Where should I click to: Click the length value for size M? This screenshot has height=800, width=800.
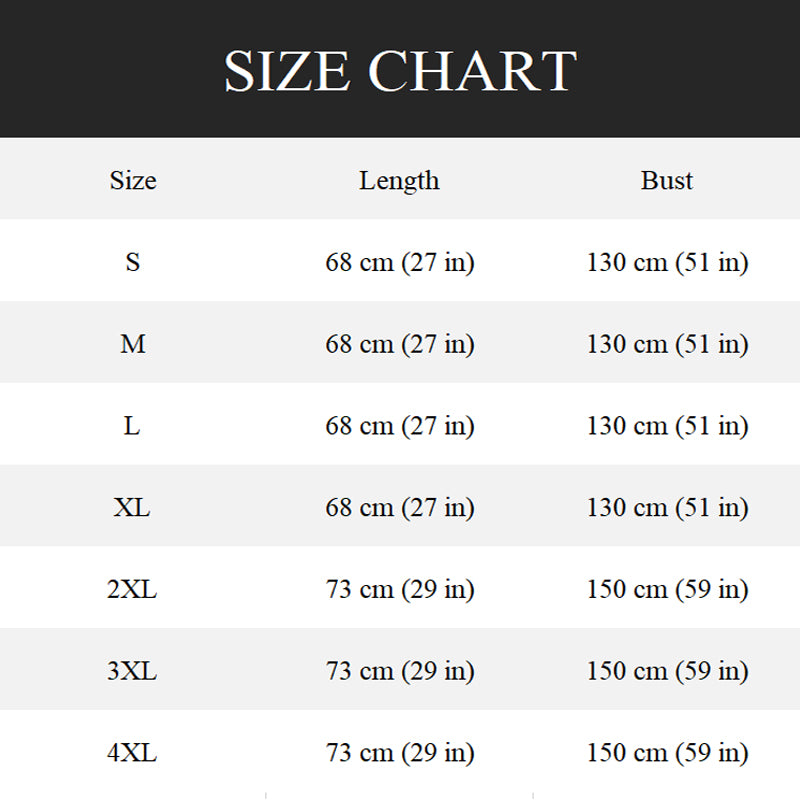coord(400,344)
